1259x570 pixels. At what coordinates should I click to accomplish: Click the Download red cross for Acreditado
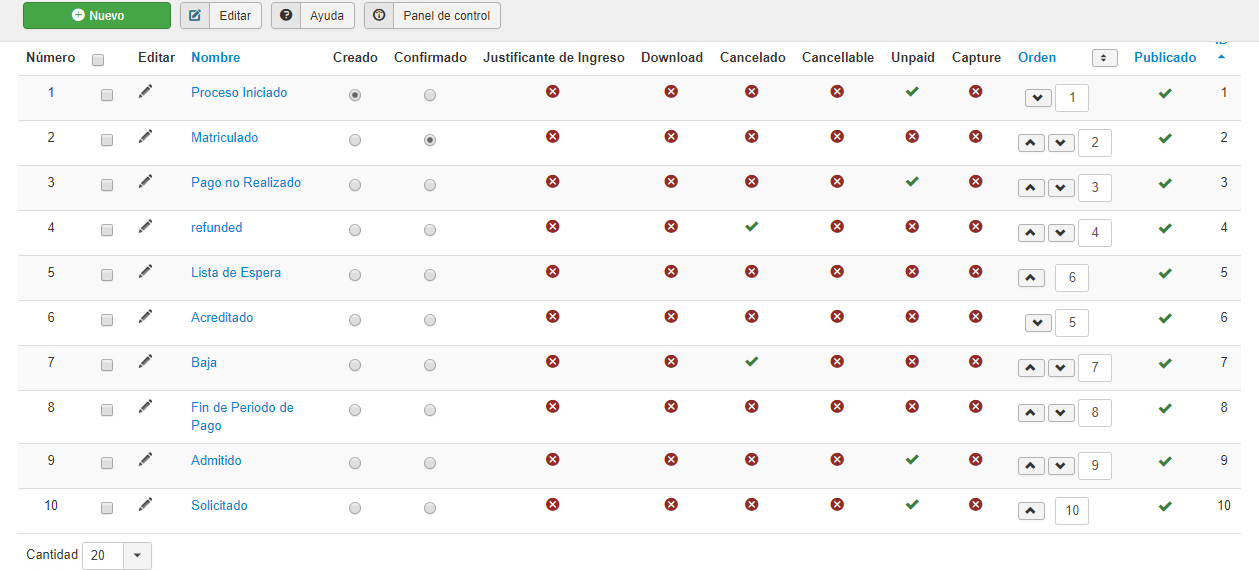pos(671,316)
